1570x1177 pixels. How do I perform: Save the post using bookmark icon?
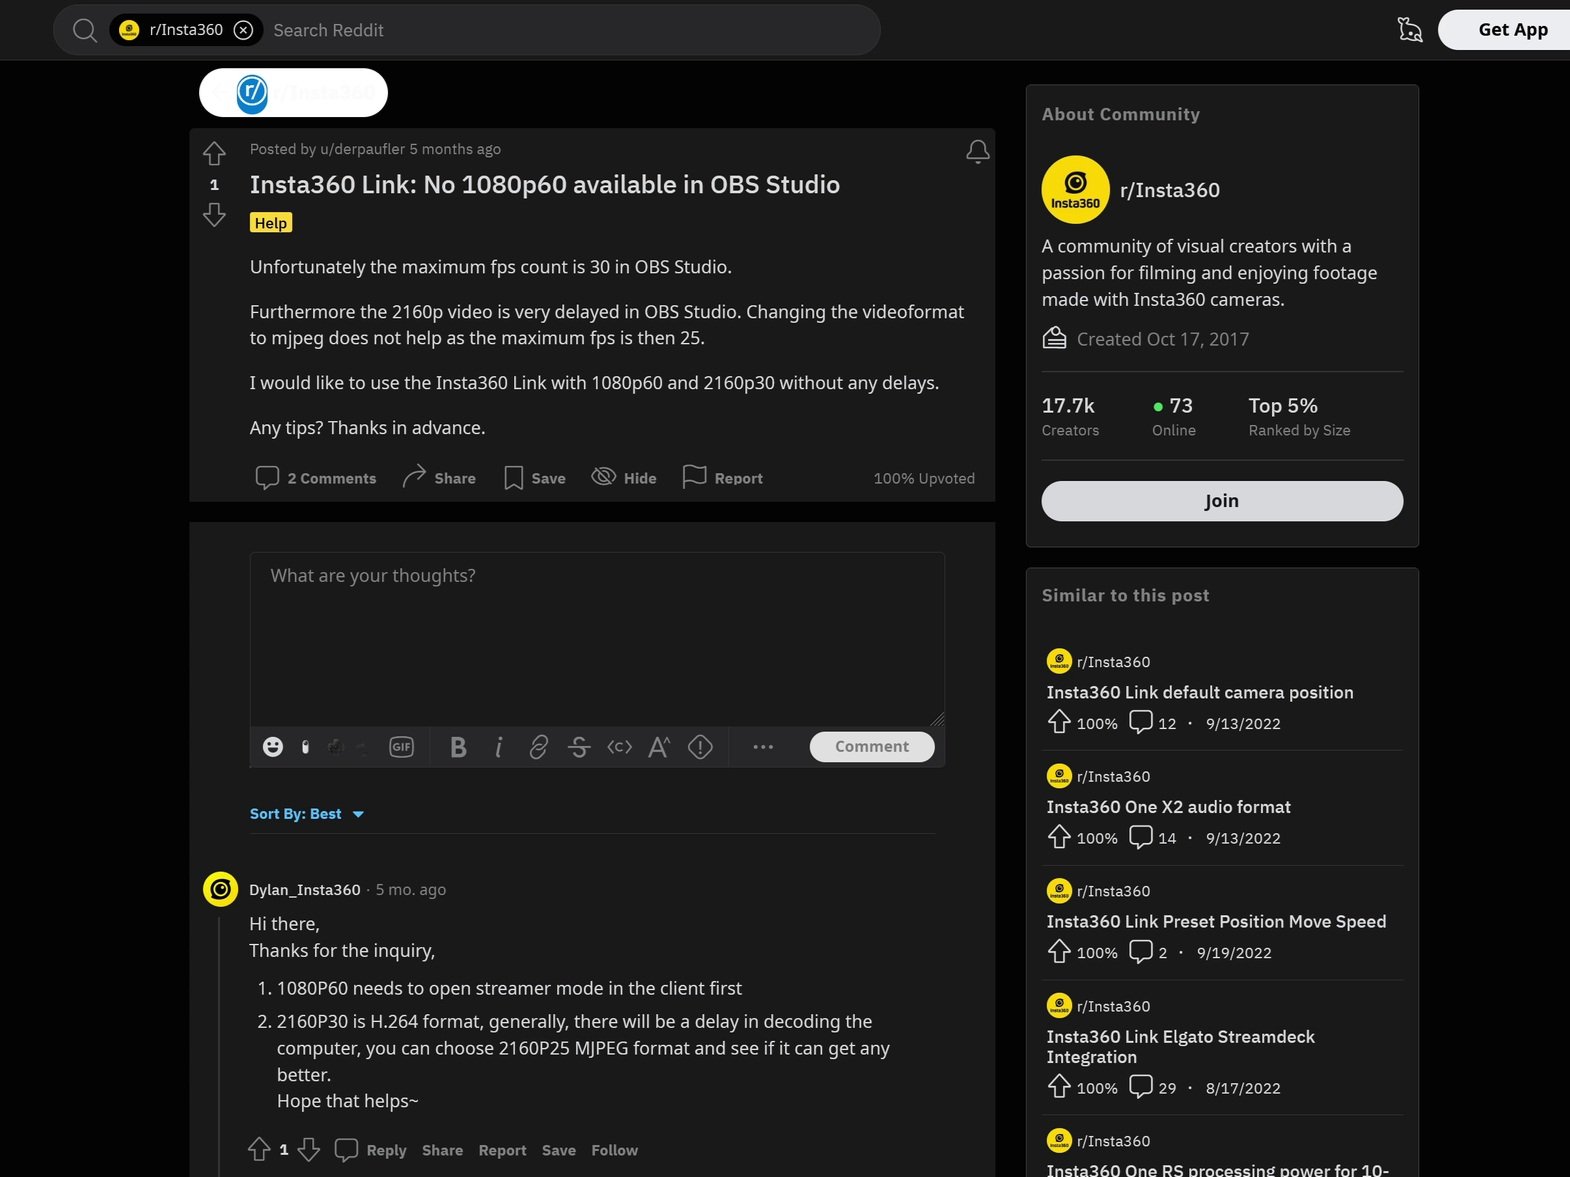pos(535,478)
